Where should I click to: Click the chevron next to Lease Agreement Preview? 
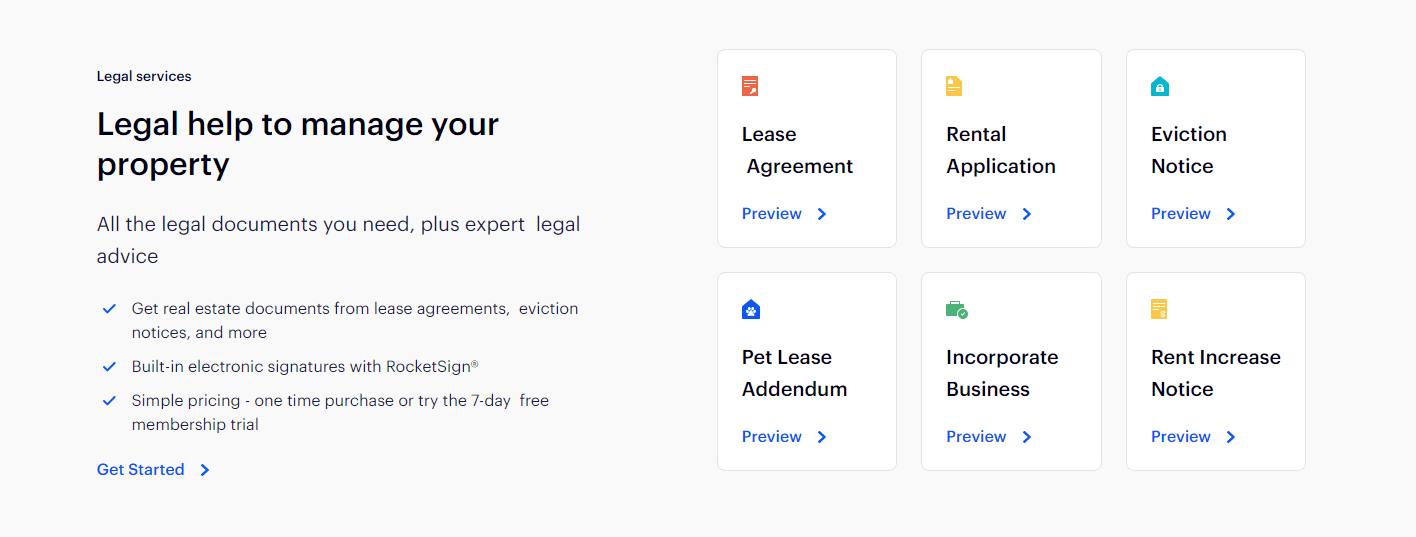tap(822, 214)
